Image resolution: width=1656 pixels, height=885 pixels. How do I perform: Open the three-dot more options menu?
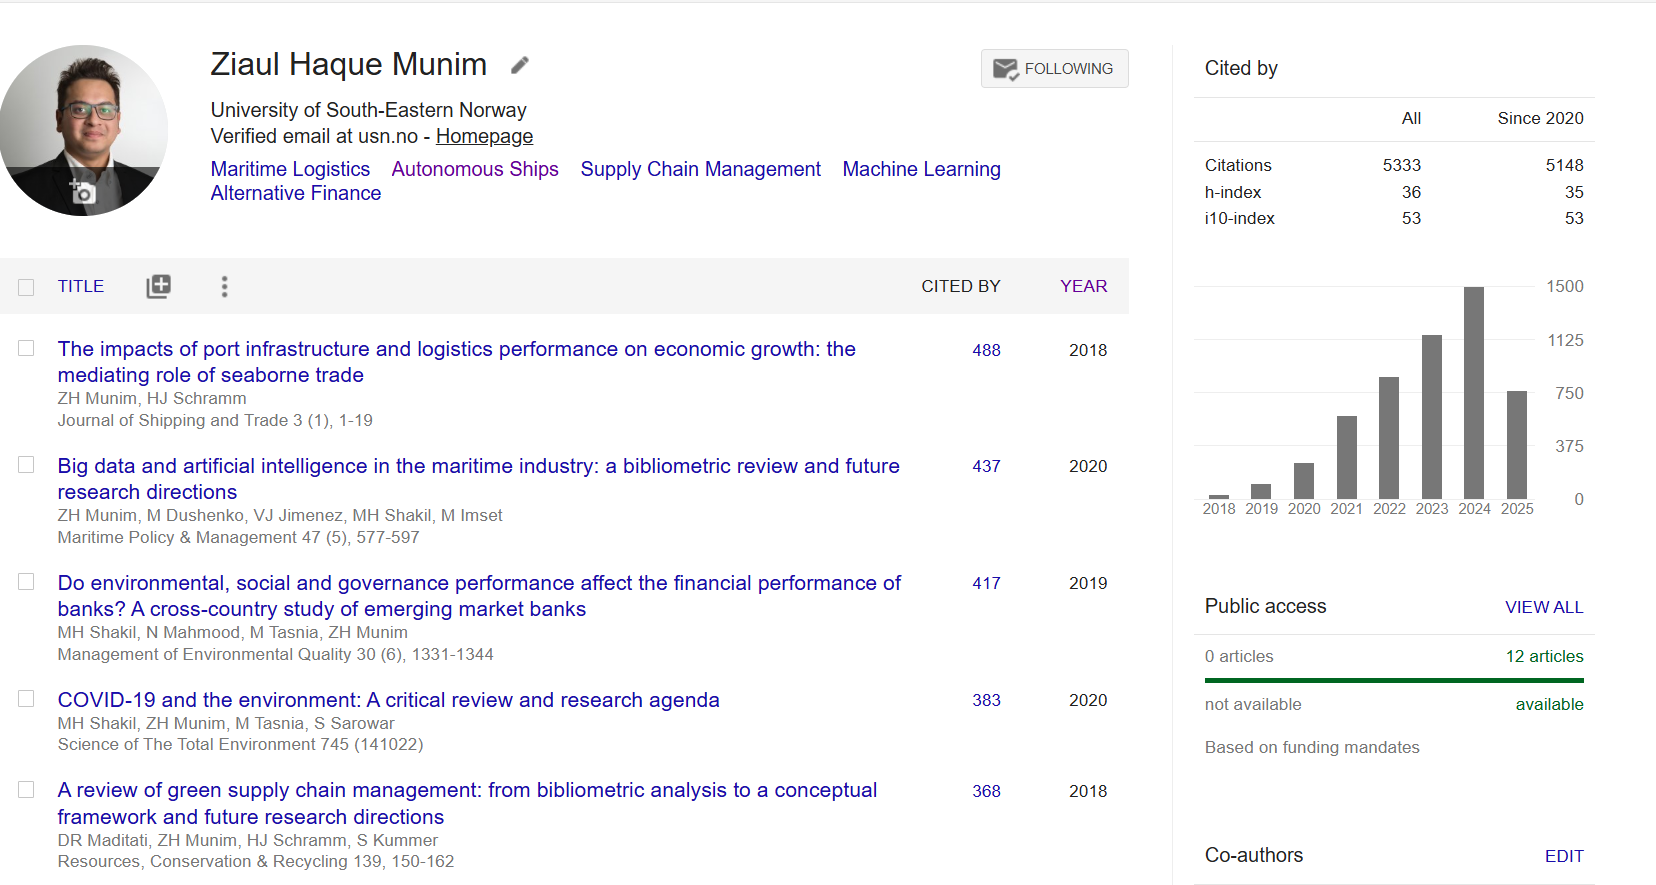pos(224,287)
